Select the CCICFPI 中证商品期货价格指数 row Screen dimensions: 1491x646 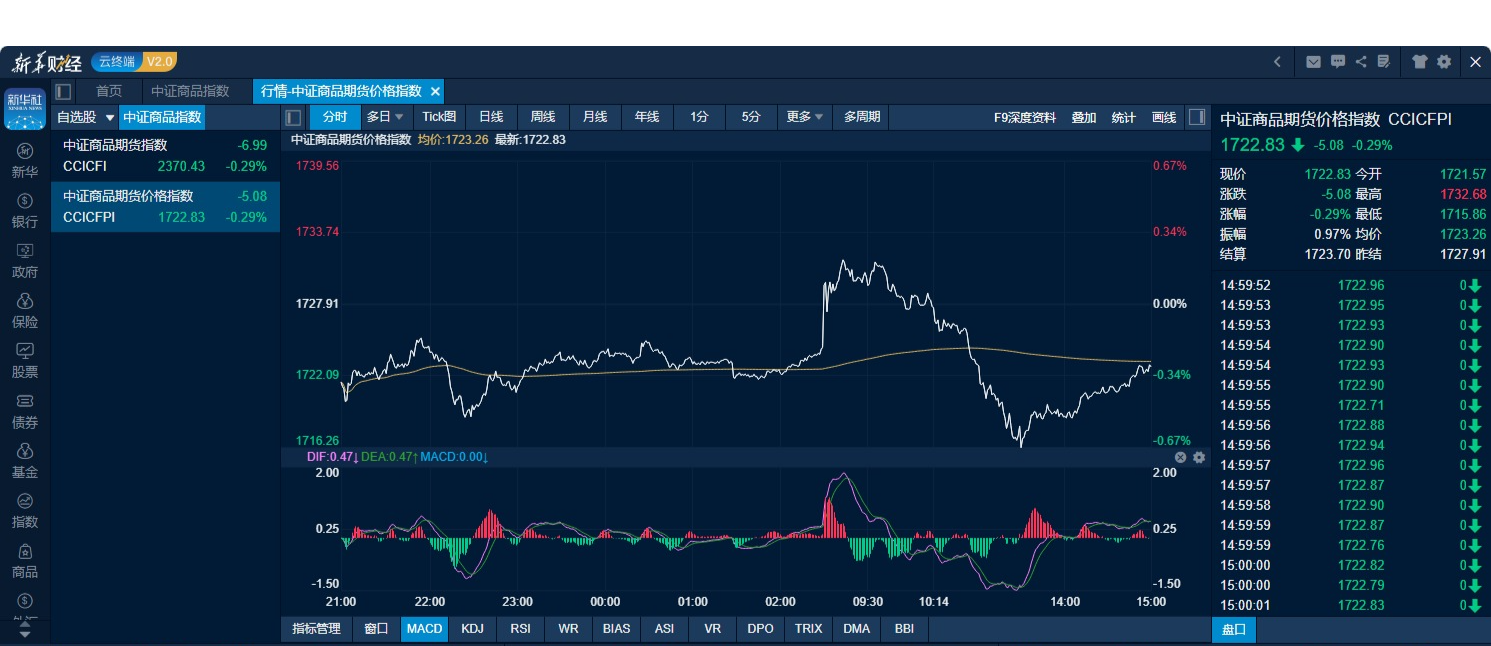coord(165,207)
